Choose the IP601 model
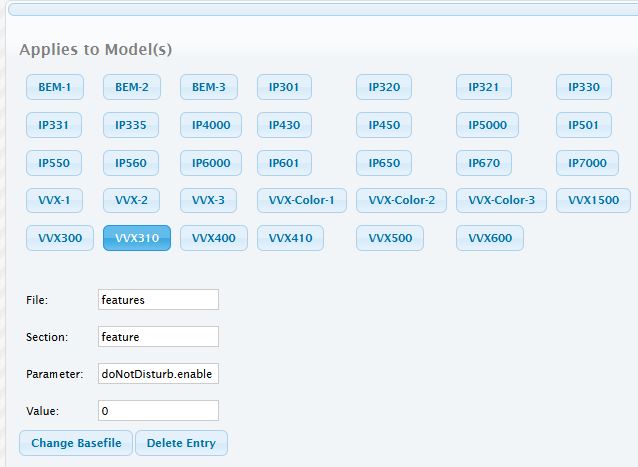 click(x=284, y=163)
